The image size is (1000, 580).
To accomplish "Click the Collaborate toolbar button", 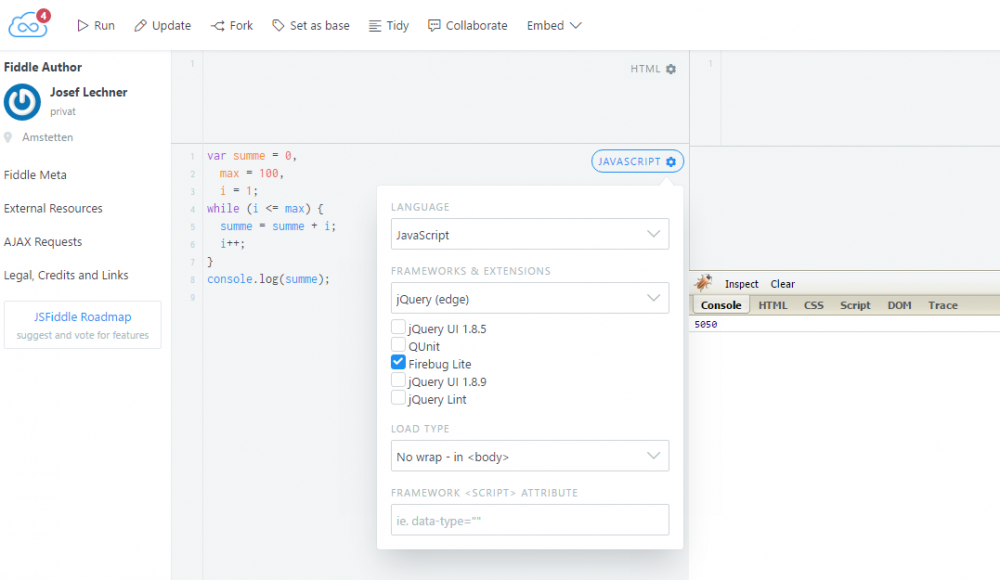I will pos(467,25).
